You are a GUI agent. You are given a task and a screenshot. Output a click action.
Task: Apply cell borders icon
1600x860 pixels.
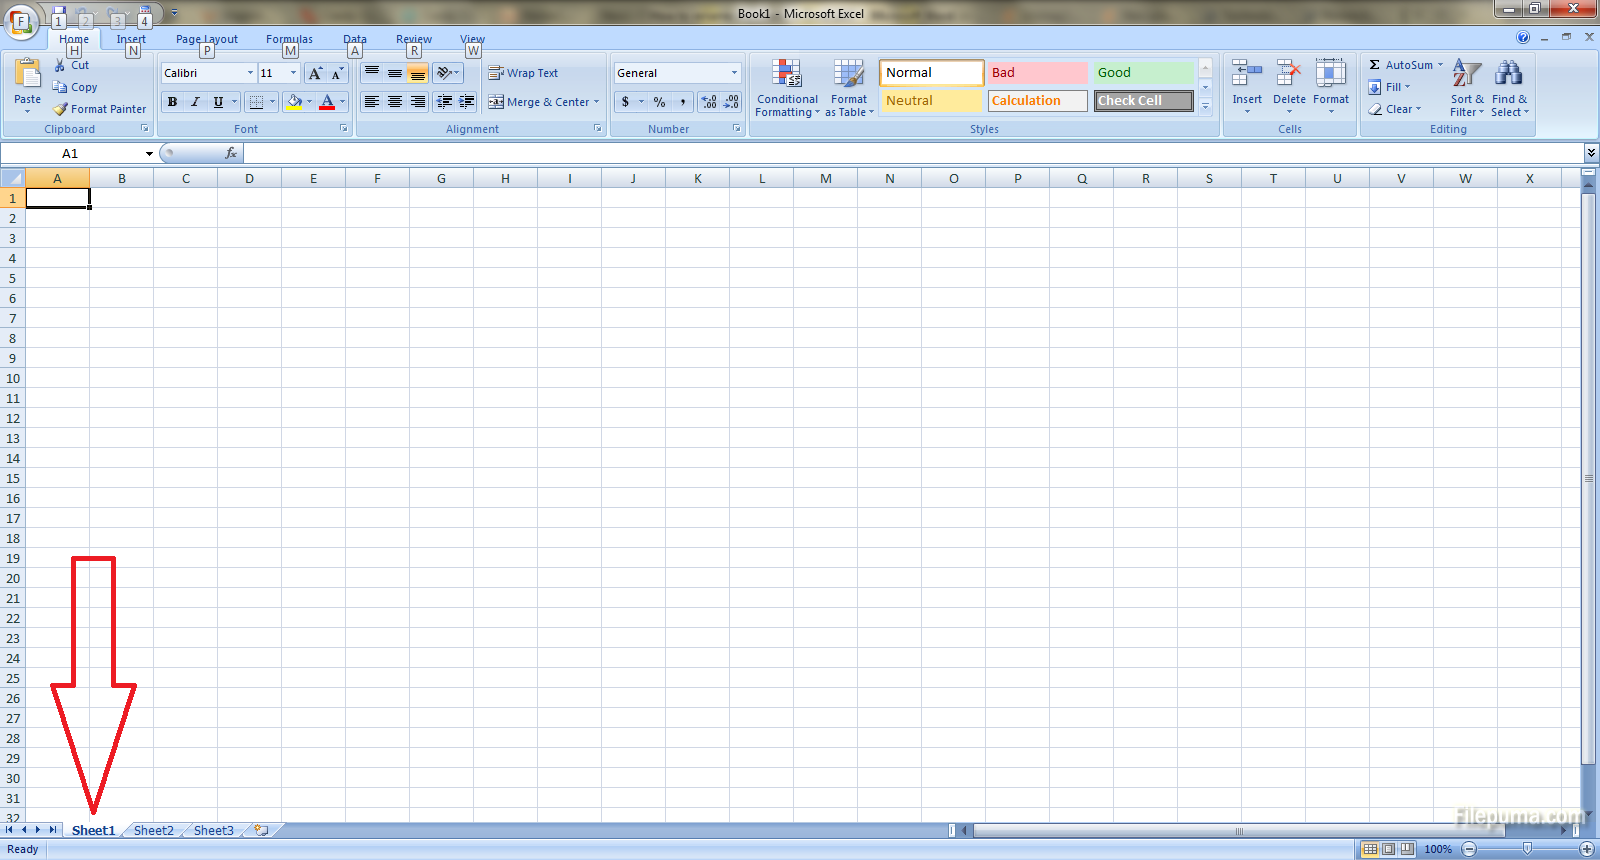[x=256, y=102]
